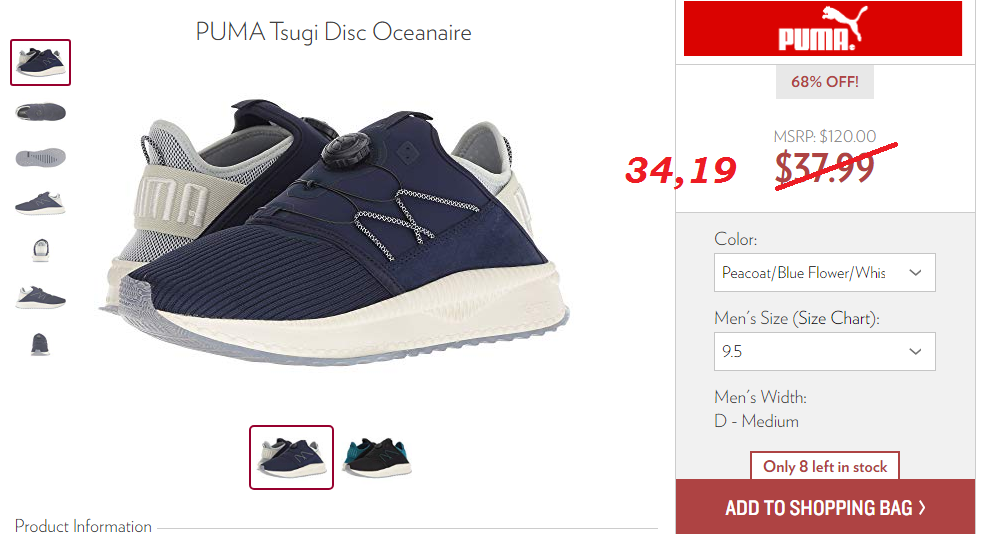Click the PUMA brand logo banner
Screen dimensions: 981x534
pyautogui.click(x=823, y=29)
